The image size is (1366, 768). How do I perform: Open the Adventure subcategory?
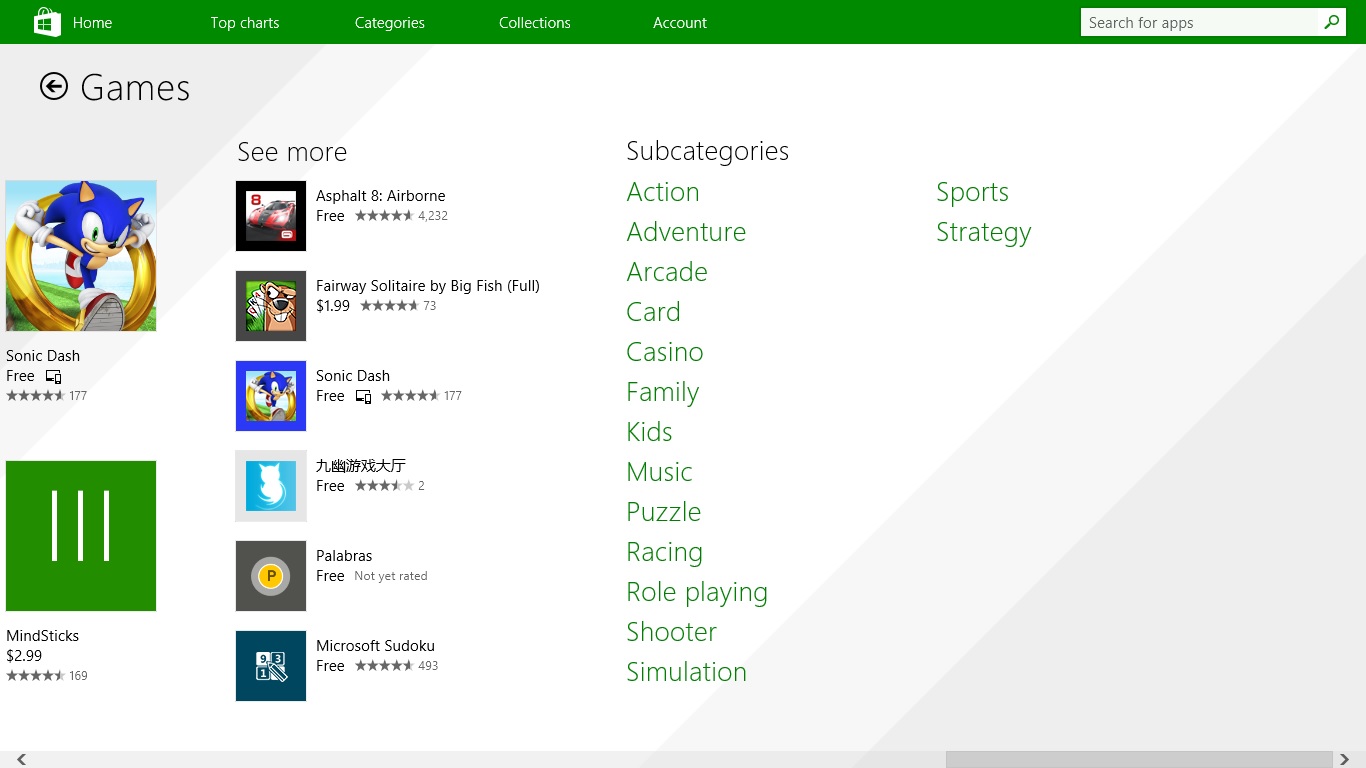[x=686, y=232]
